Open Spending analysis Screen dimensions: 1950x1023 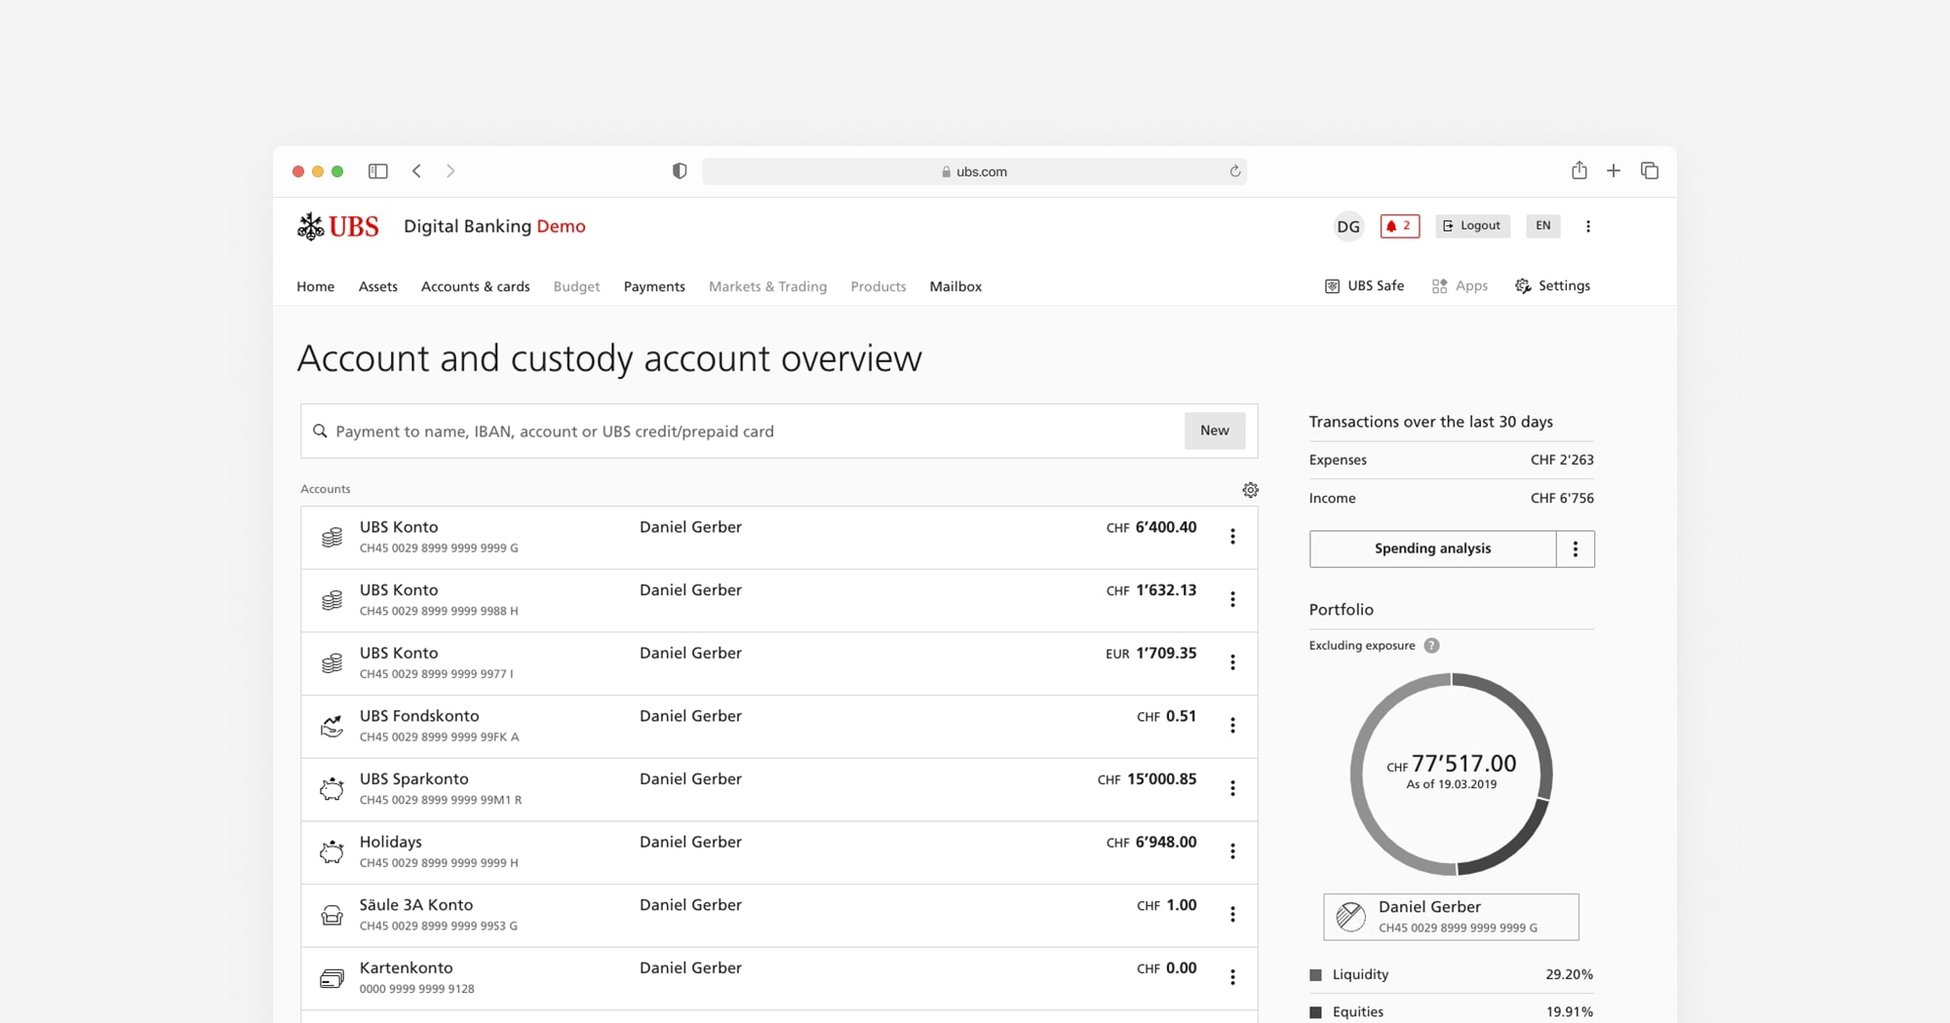[x=1432, y=548]
